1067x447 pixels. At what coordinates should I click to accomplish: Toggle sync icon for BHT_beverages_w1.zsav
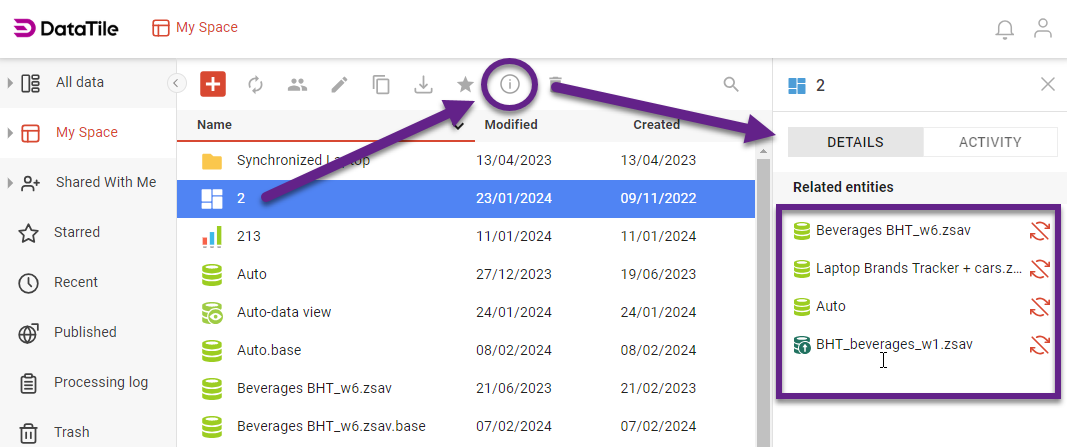pos(1040,345)
